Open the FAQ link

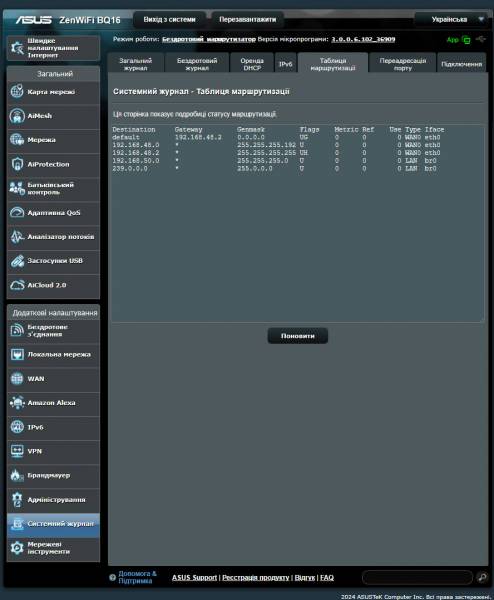point(327,577)
